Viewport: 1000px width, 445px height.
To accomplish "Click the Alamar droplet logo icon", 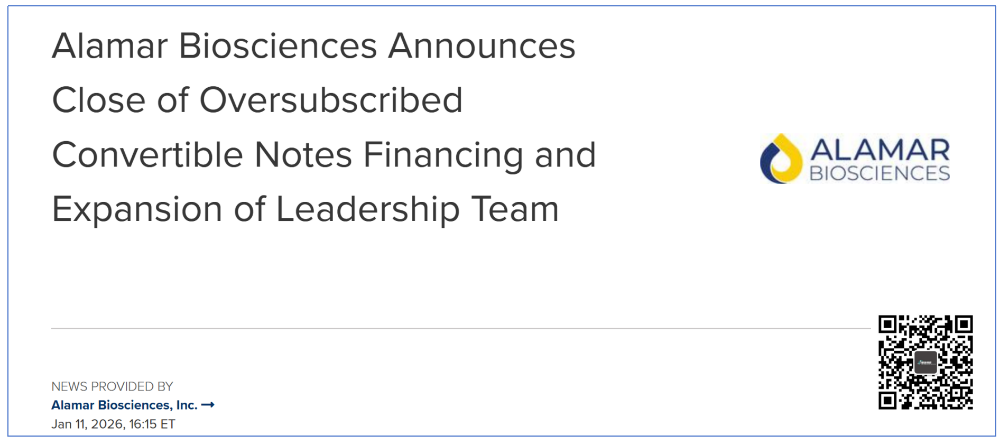I will 781,160.
